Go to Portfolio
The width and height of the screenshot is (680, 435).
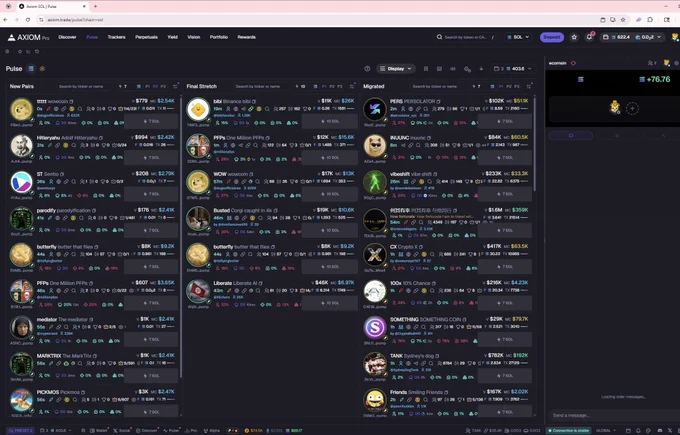click(x=219, y=37)
